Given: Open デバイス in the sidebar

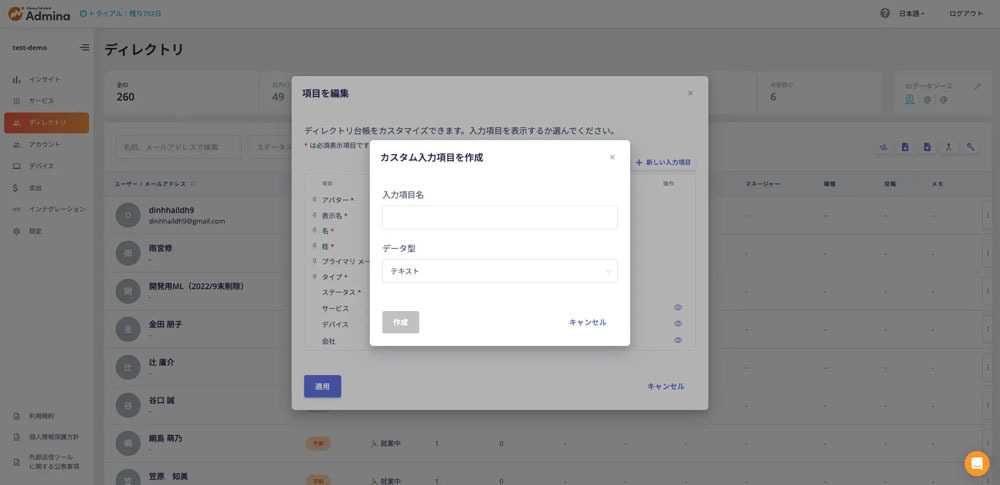Looking at the screenshot, I should [x=41, y=166].
